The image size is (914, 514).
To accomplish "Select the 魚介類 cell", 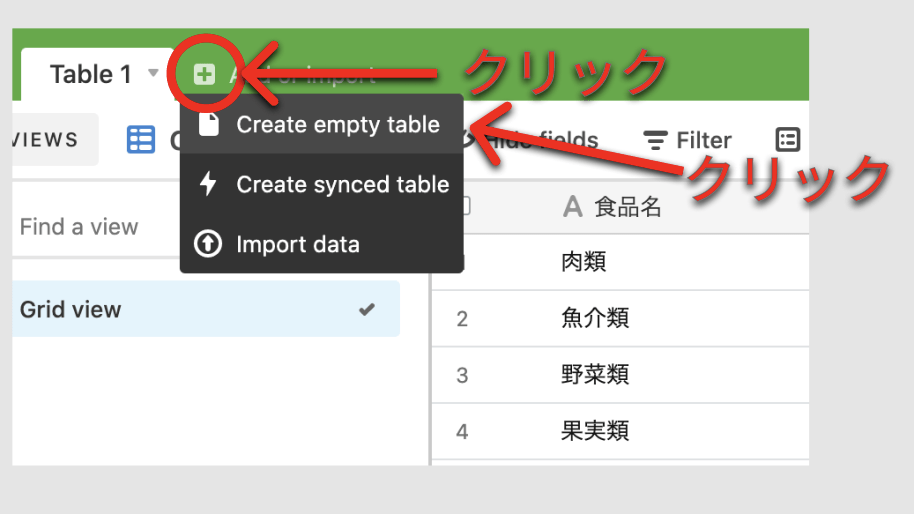I will pyautogui.click(x=596, y=319).
